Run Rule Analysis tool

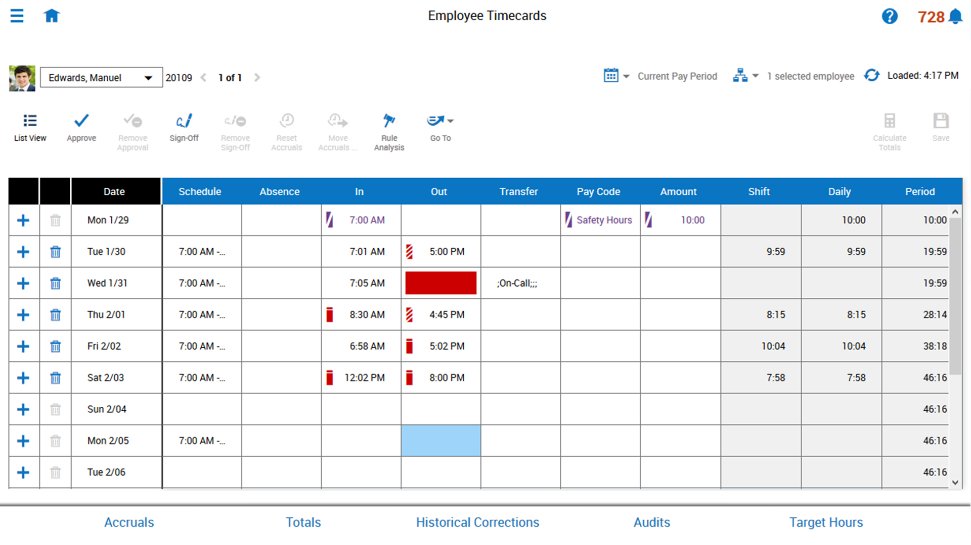pyautogui.click(x=389, y=131)
